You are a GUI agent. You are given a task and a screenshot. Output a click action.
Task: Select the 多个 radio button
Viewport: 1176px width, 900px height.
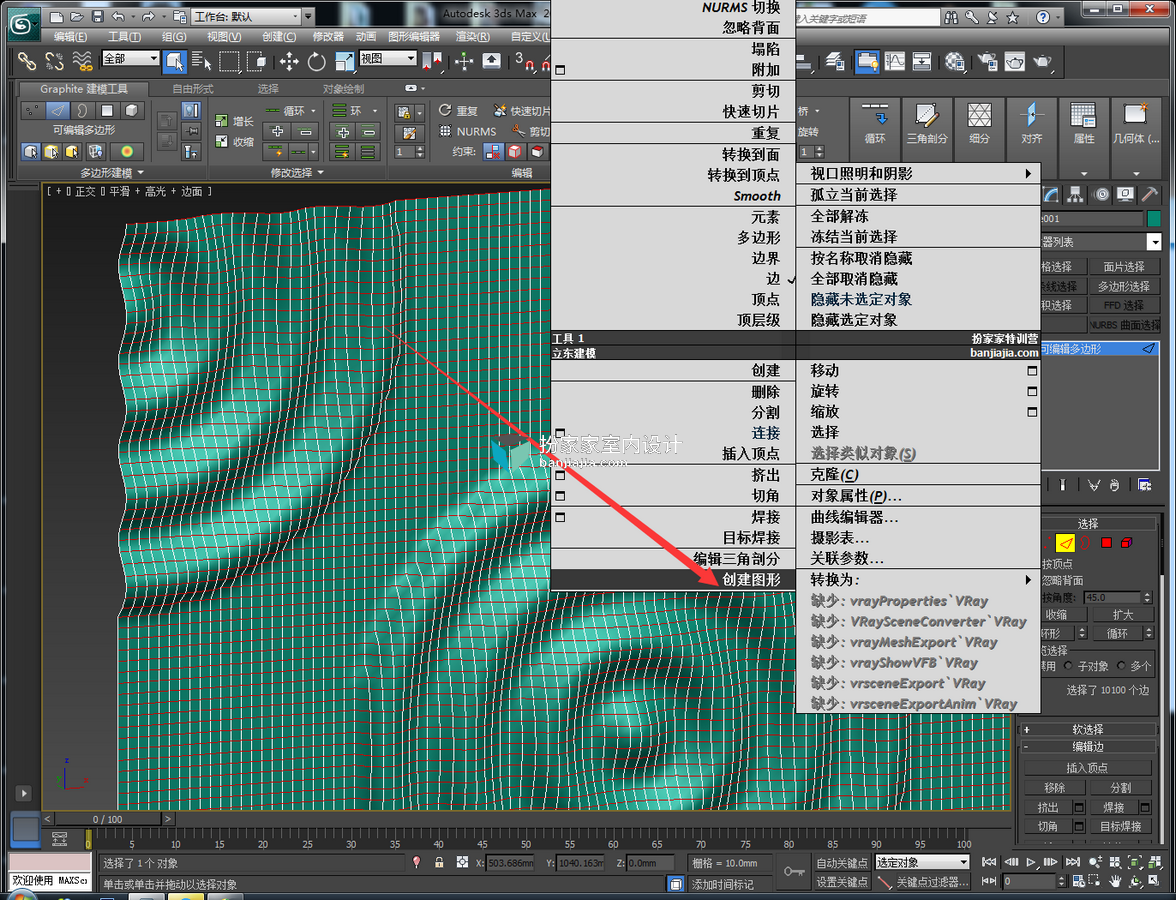(1121, 665)
